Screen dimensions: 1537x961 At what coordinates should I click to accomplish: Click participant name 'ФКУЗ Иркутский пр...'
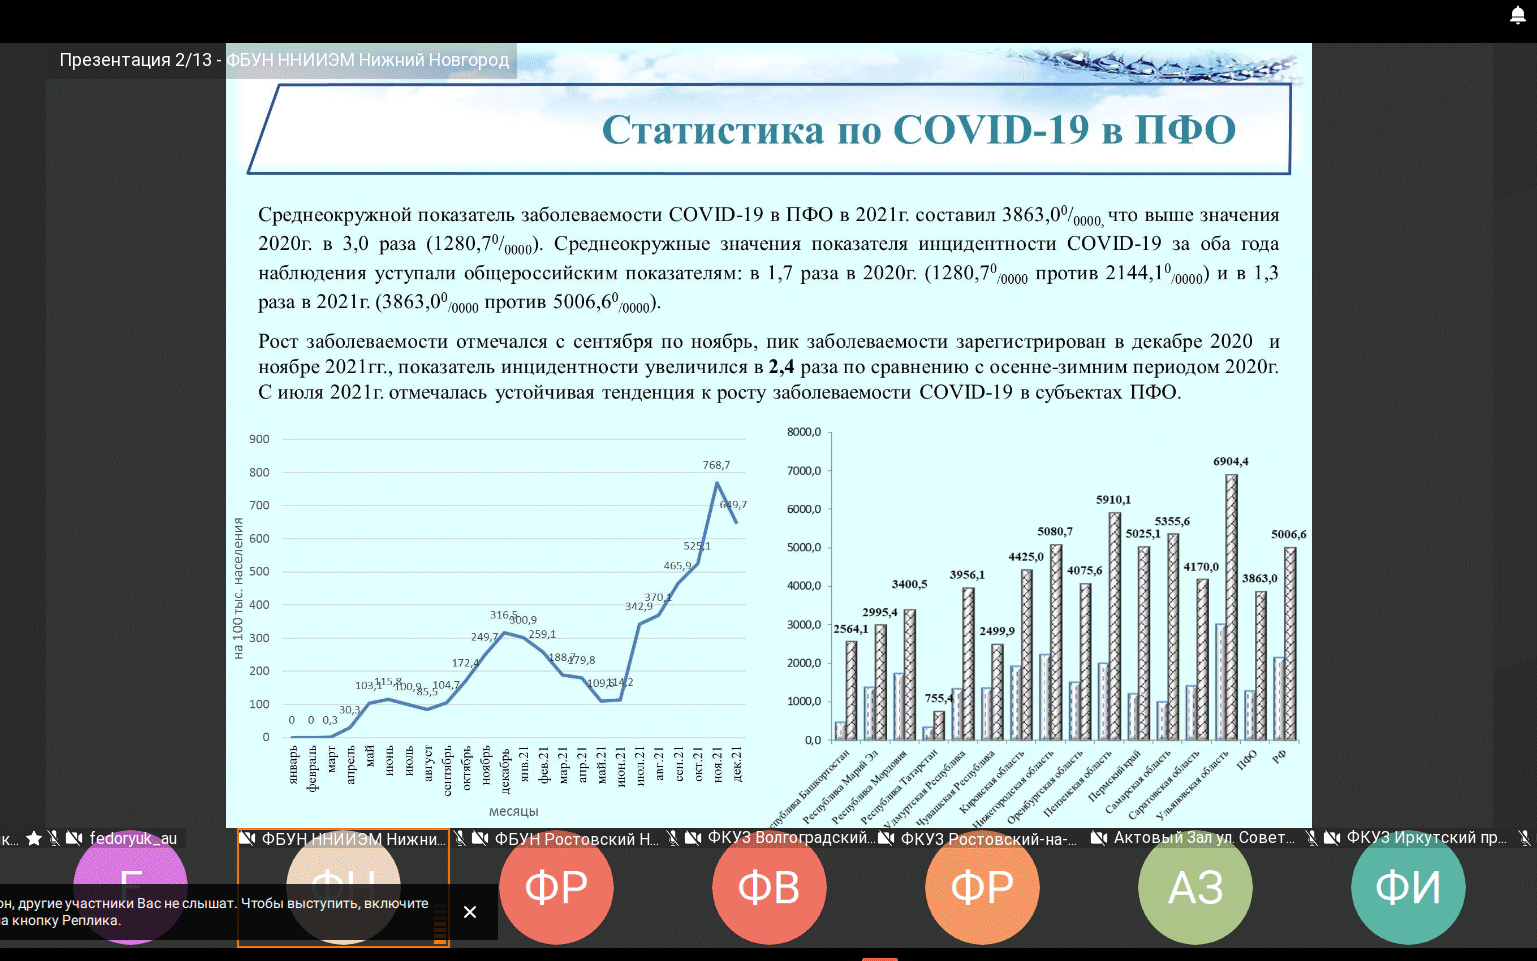tap(1426, 838)
